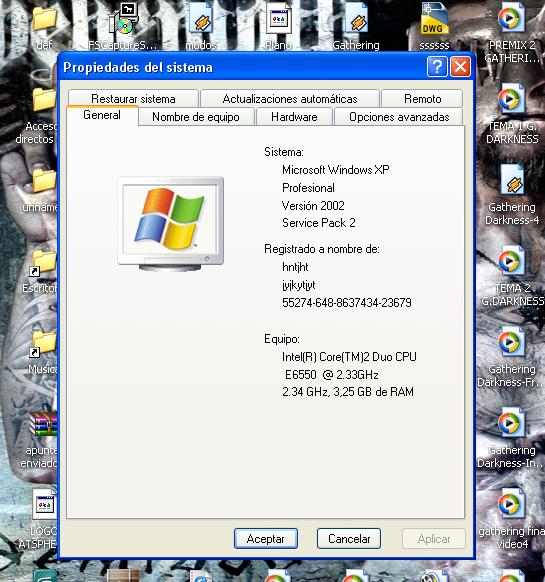This screenshot has height=582, width=545.
Task: Click the Registrado a nombre de label
Action: (322, 249)
